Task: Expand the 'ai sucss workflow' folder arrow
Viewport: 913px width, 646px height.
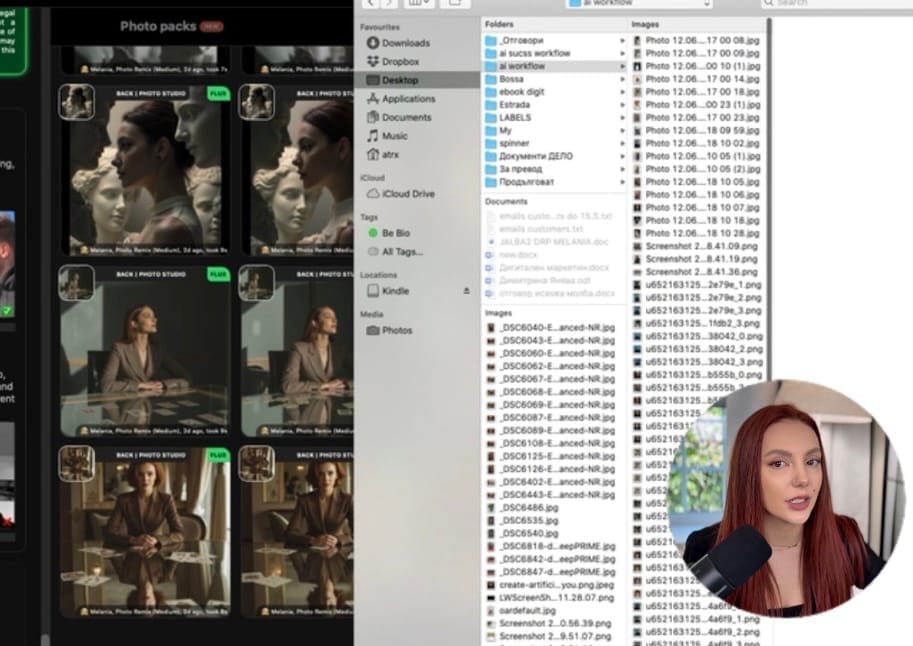Action: coord(623,53)
